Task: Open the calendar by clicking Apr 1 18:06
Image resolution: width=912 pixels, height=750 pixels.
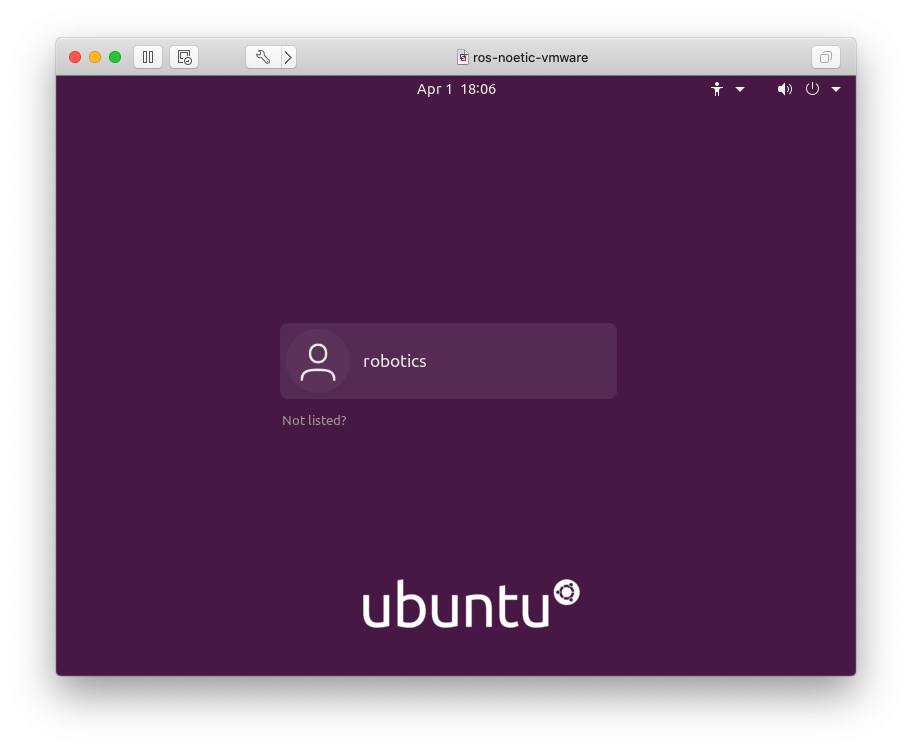Action: [x=456, y=89]
